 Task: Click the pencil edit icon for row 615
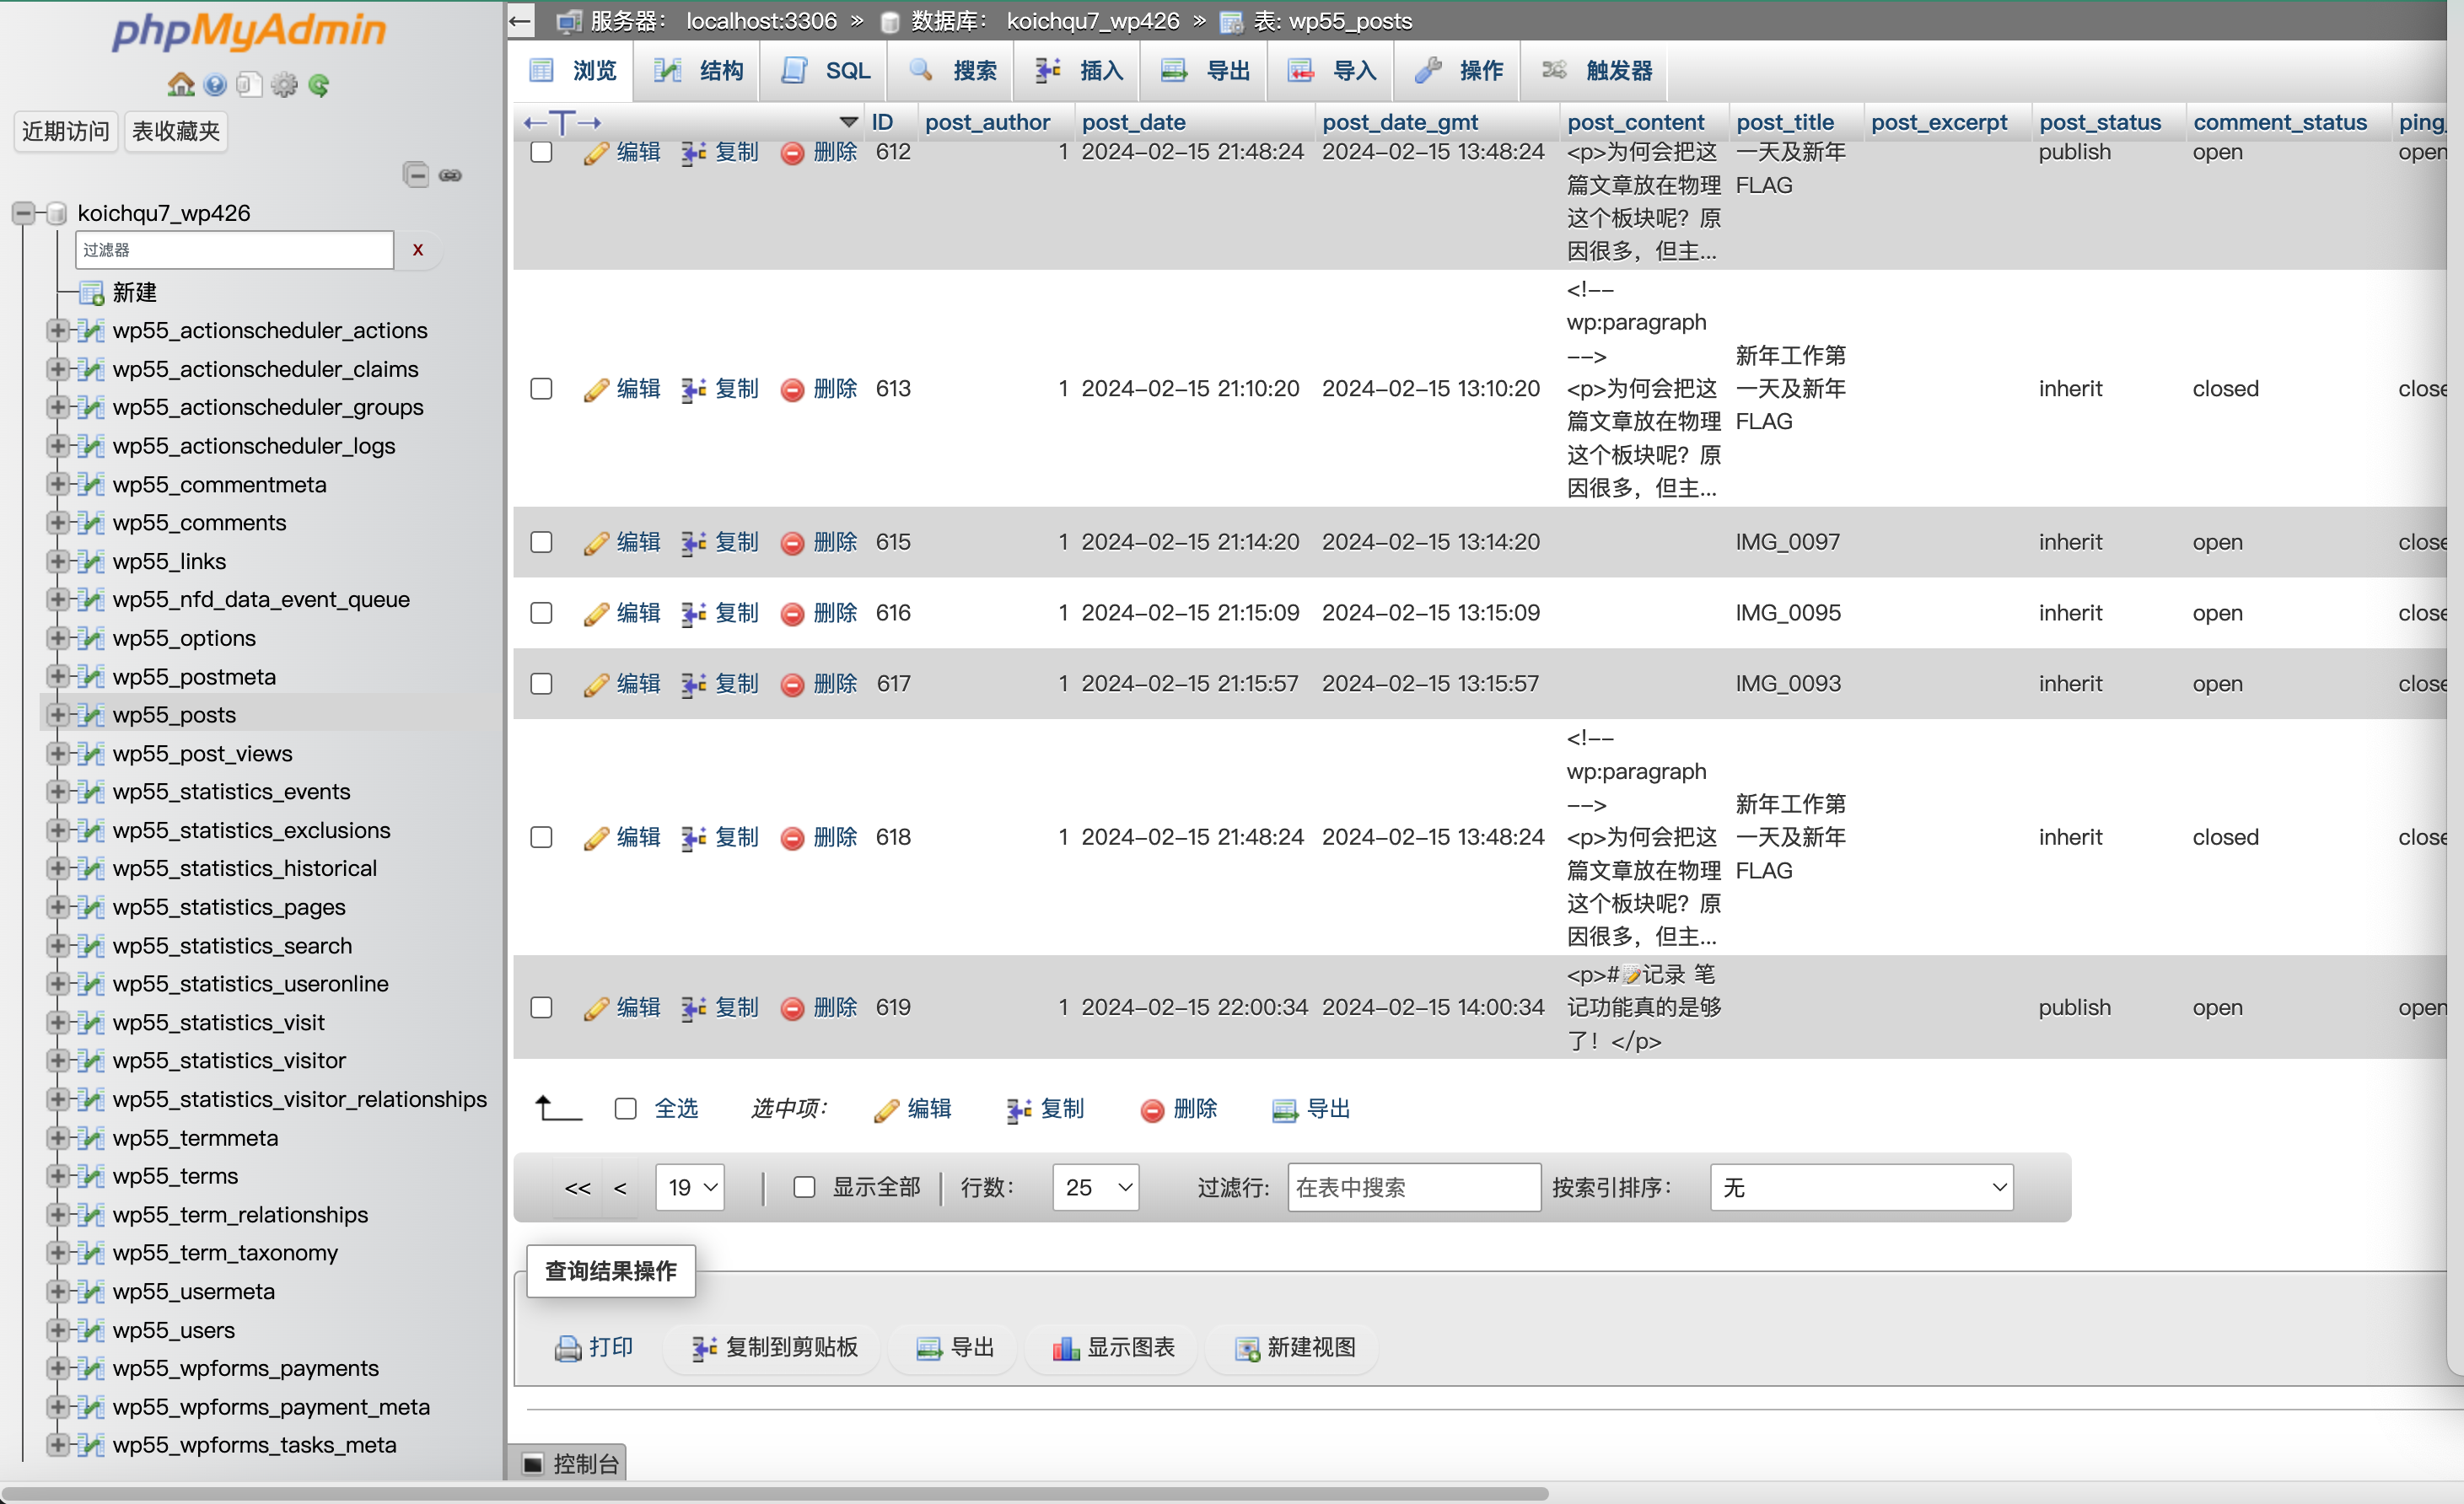pyautogui.click(x=596, y=543)
